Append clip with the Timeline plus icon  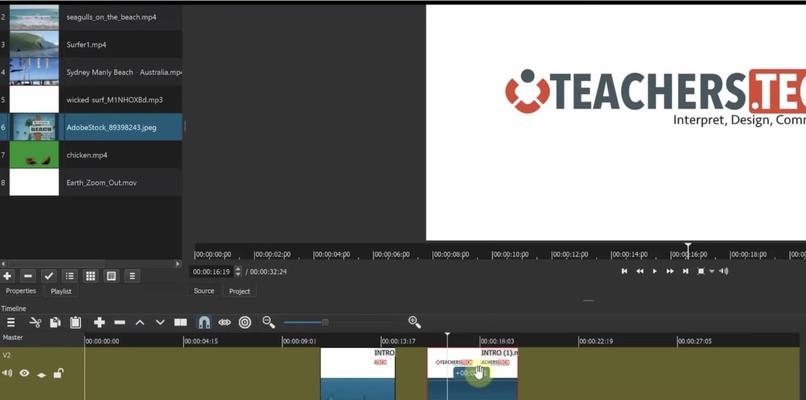99,322
